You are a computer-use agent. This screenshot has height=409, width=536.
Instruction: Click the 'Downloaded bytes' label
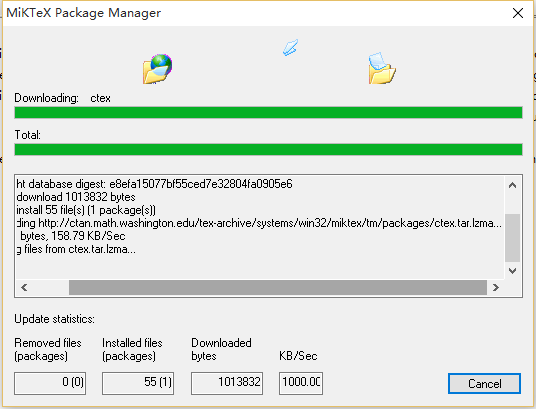[221, 349]
